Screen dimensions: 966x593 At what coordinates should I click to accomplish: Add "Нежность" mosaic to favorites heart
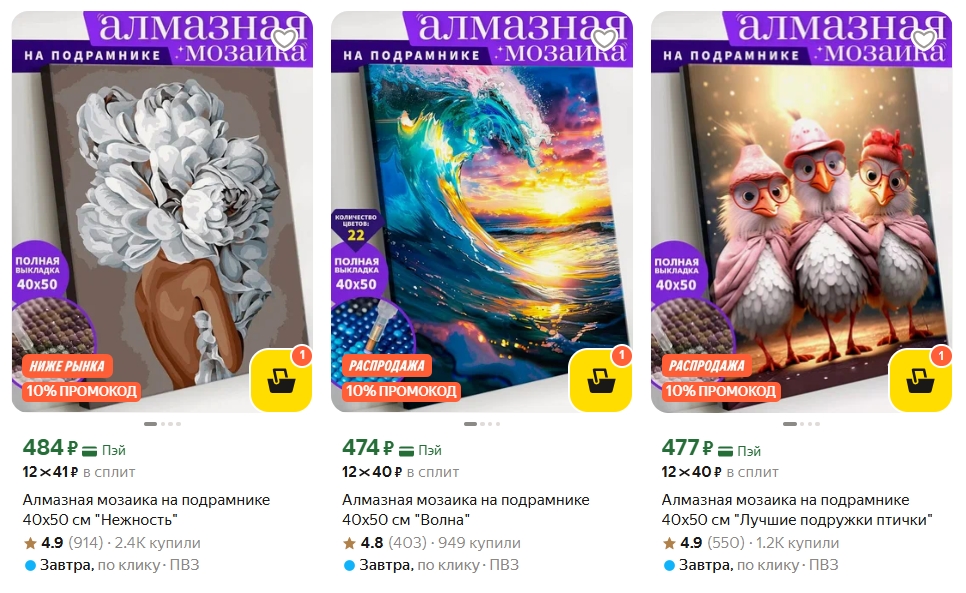pos(285,39)
